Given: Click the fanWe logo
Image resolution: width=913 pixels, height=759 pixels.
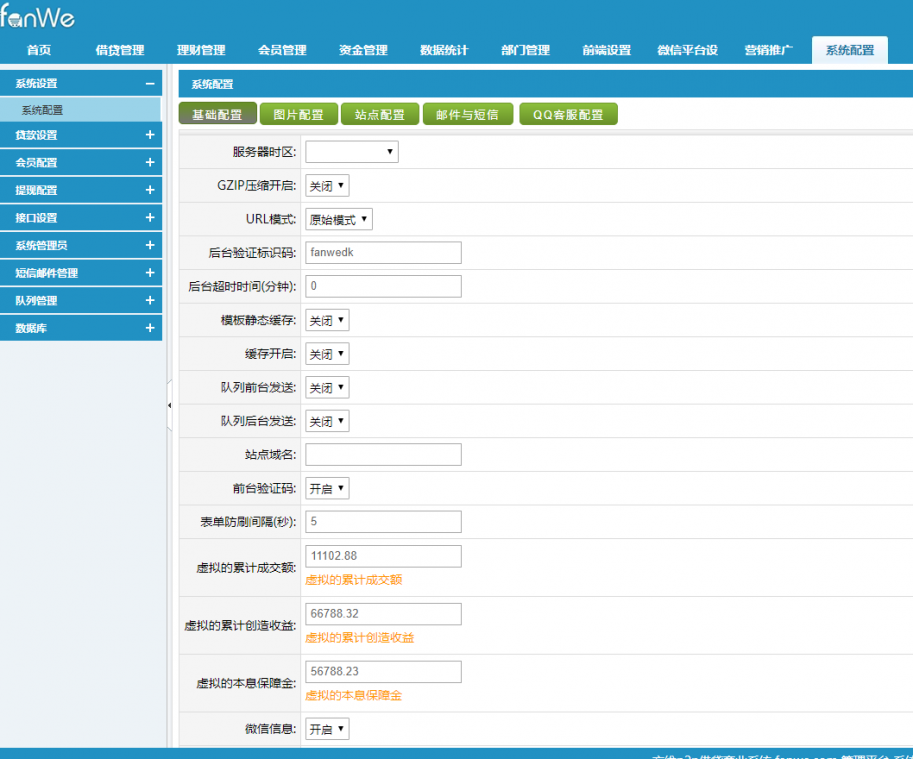Looking at the screenshot, I should [38, 17].
